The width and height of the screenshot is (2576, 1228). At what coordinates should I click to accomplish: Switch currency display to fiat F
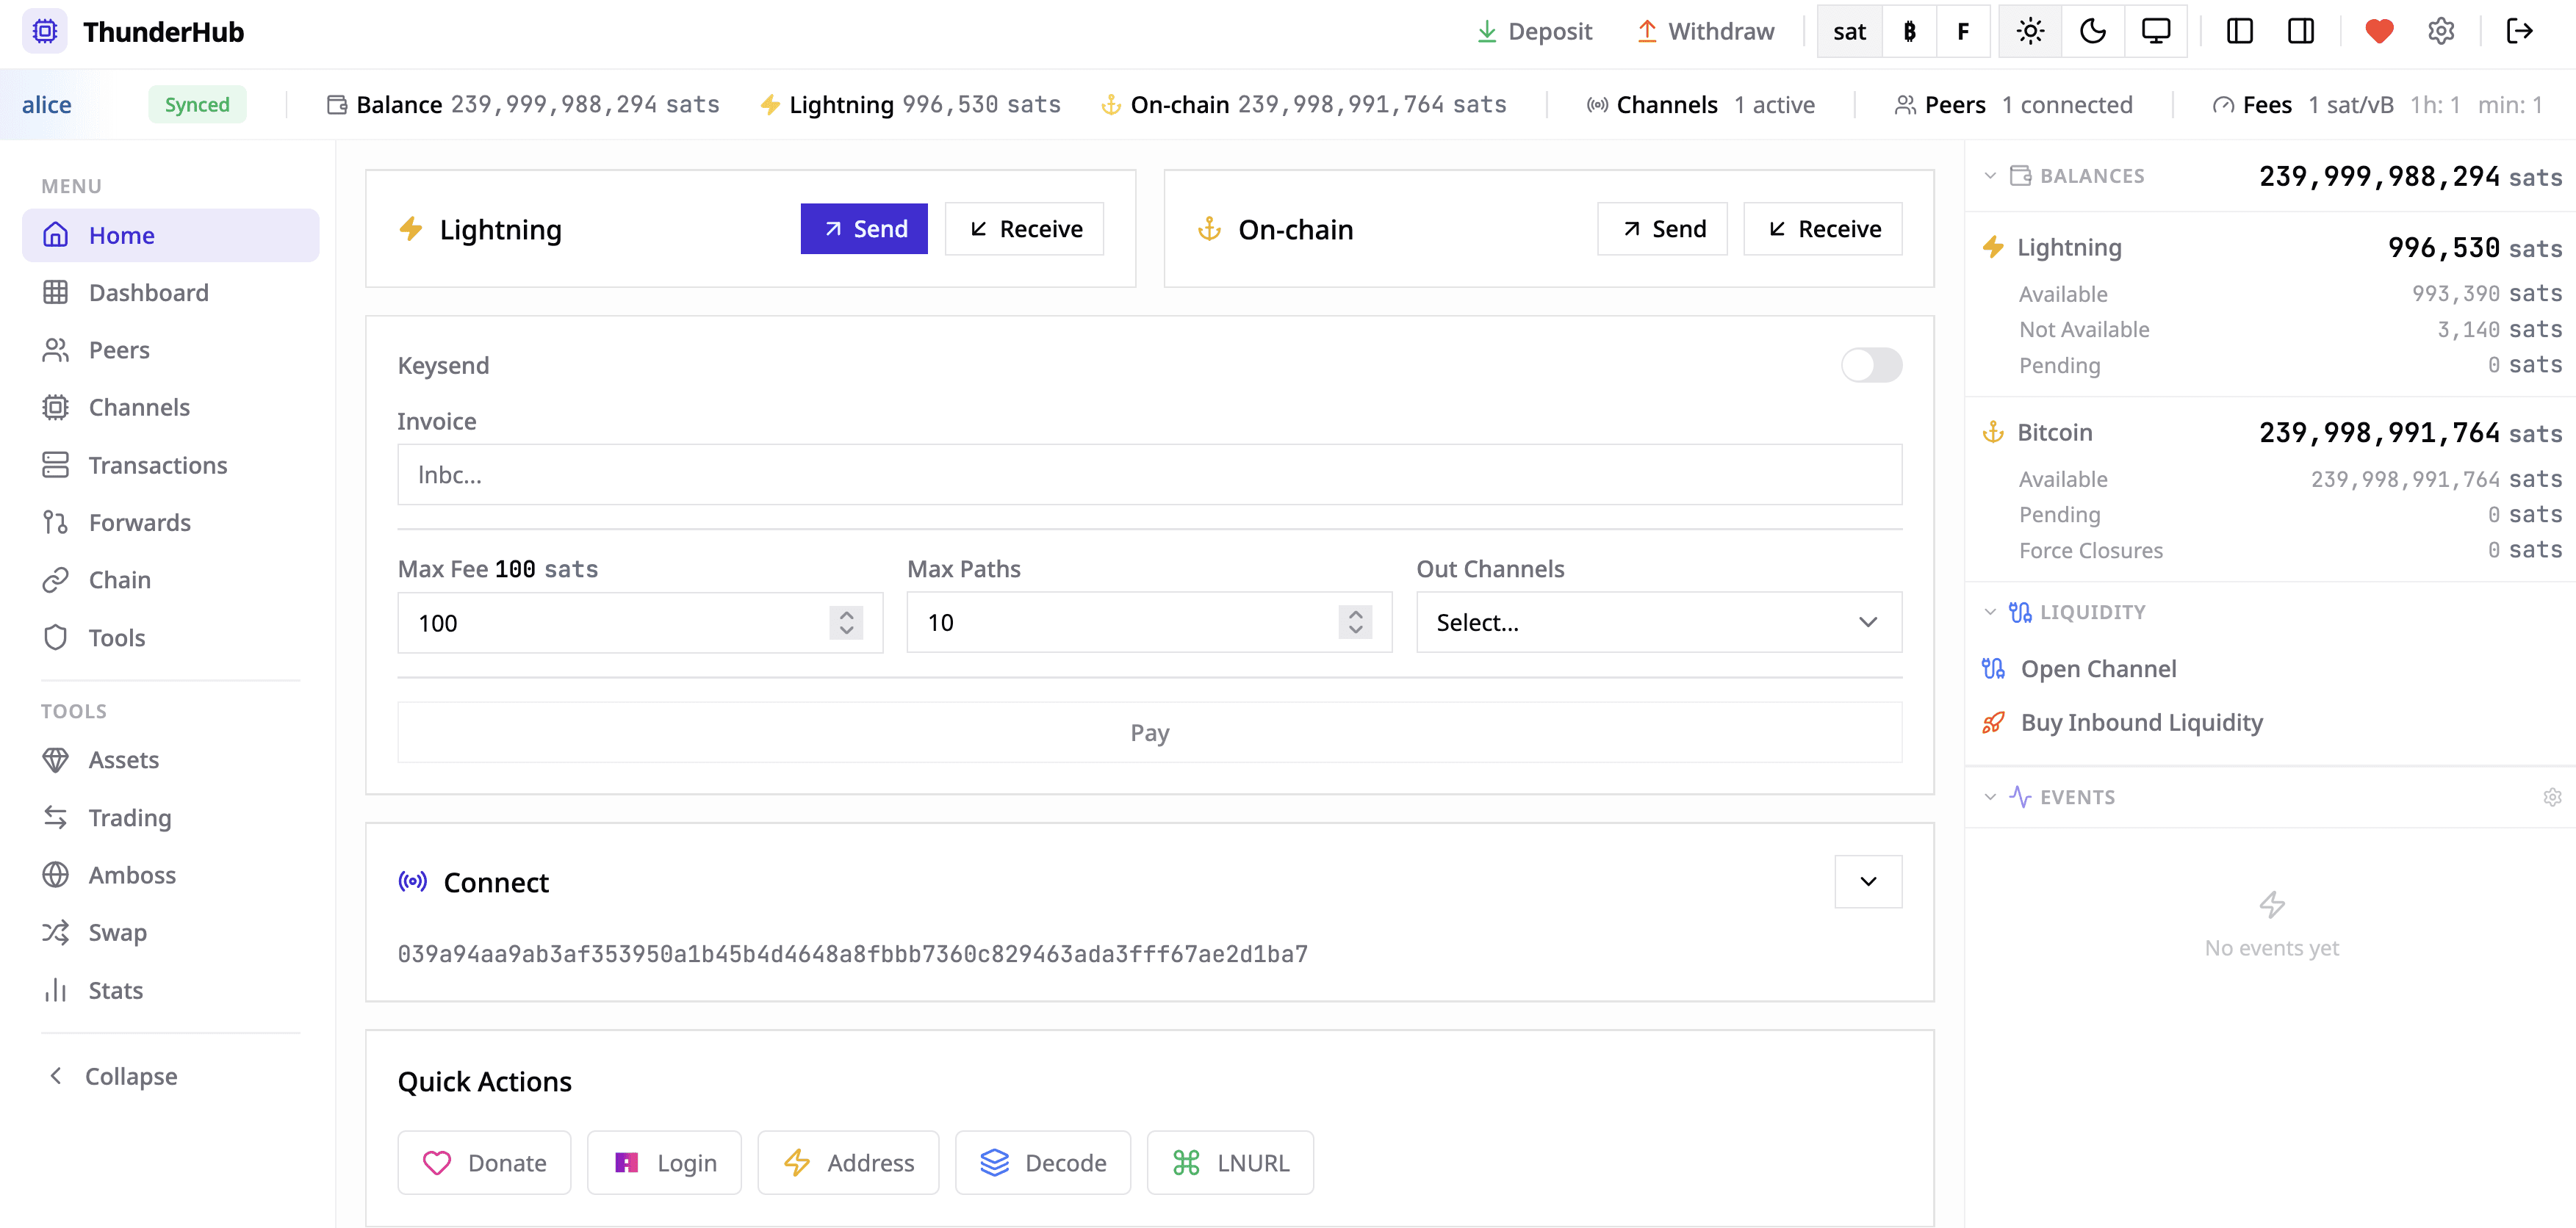pos(1962,31)
